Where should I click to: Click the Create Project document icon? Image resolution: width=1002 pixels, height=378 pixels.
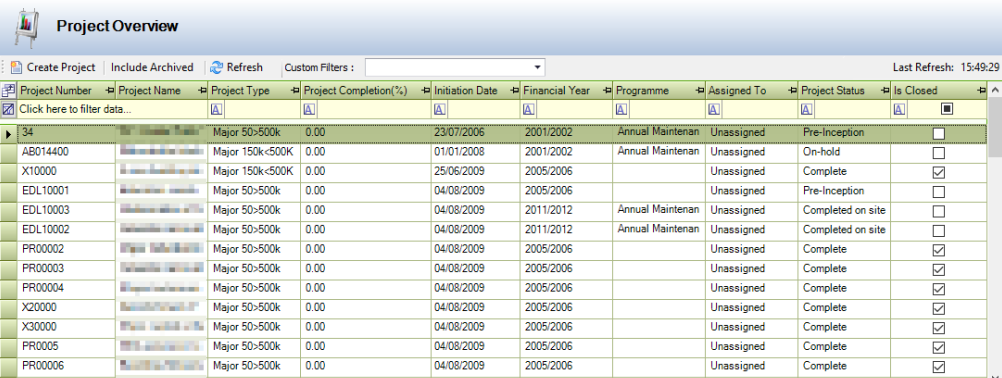17,67
